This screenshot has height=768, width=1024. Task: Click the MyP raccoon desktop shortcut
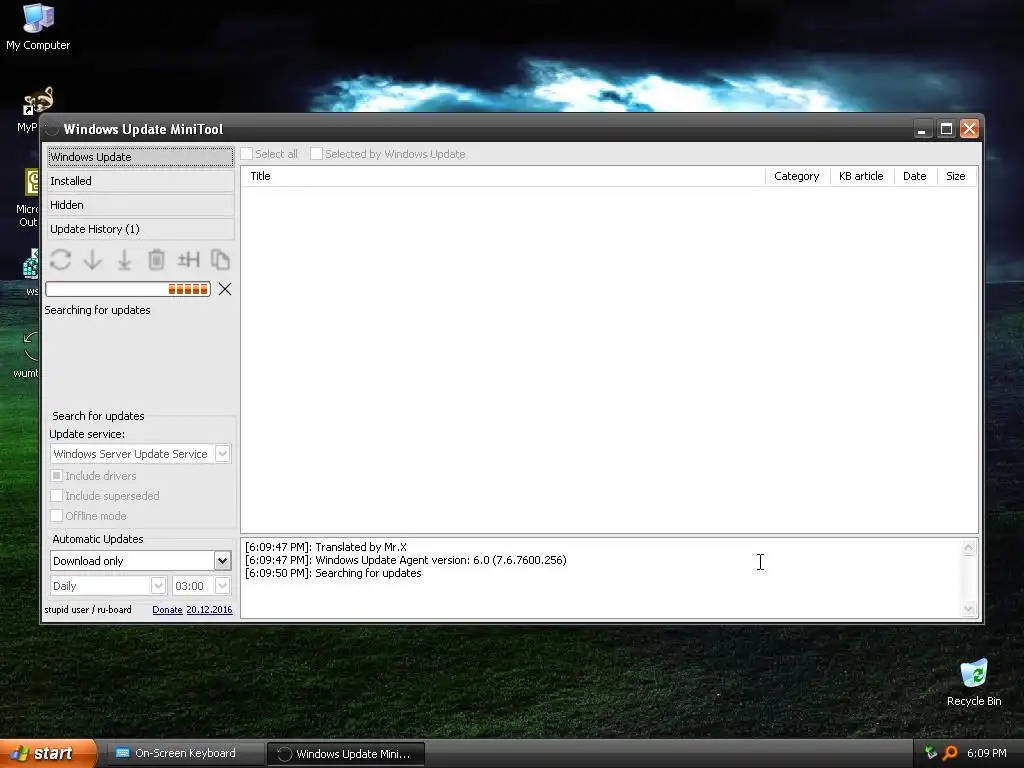pos(36,109)
